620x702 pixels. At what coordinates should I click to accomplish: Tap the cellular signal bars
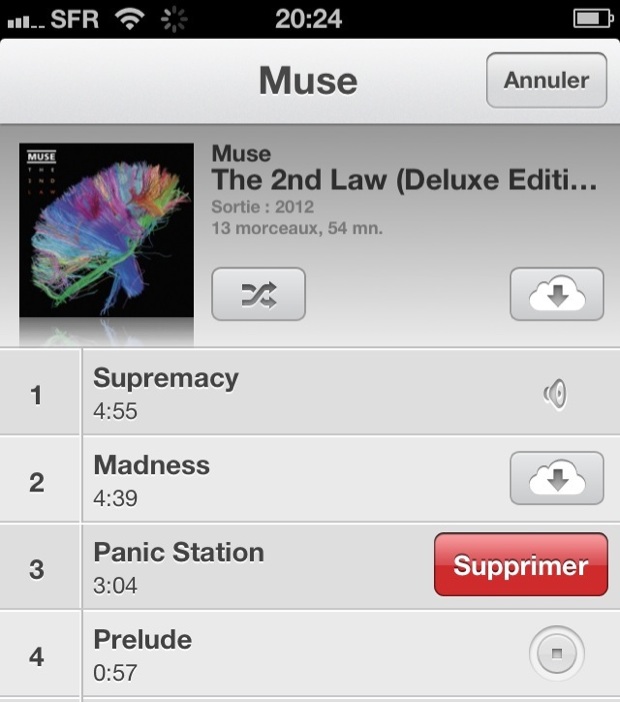tap(26, 21)
